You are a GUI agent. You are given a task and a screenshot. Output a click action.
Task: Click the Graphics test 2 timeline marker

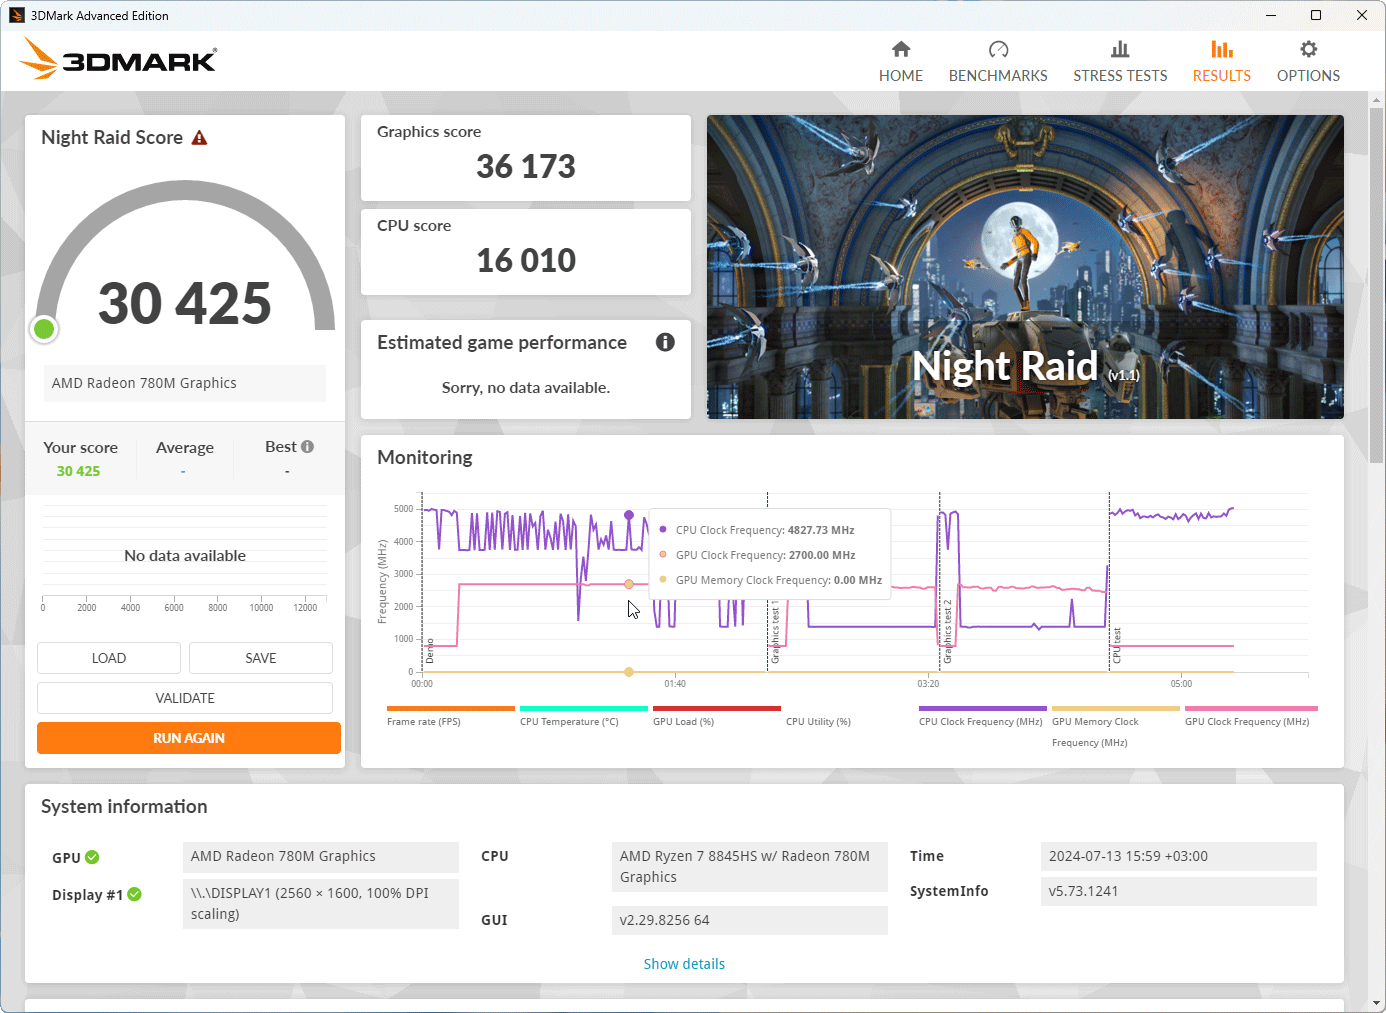coord(947,632)
